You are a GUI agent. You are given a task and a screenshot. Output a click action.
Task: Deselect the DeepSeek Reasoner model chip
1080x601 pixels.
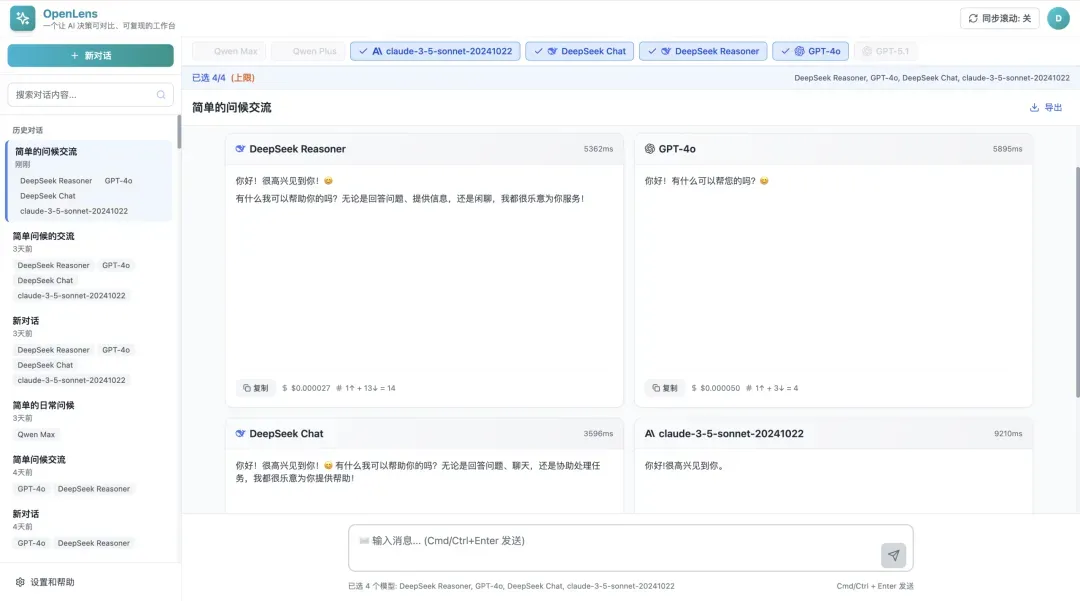coord(703,51)
